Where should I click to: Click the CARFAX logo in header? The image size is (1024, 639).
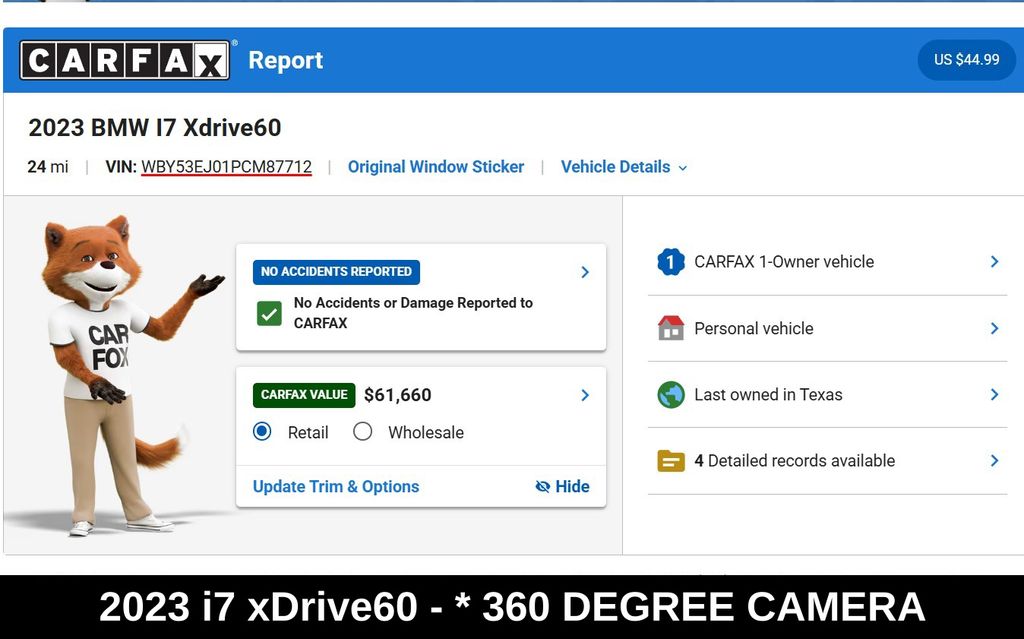pyautogui.click(x=125, y=60)
